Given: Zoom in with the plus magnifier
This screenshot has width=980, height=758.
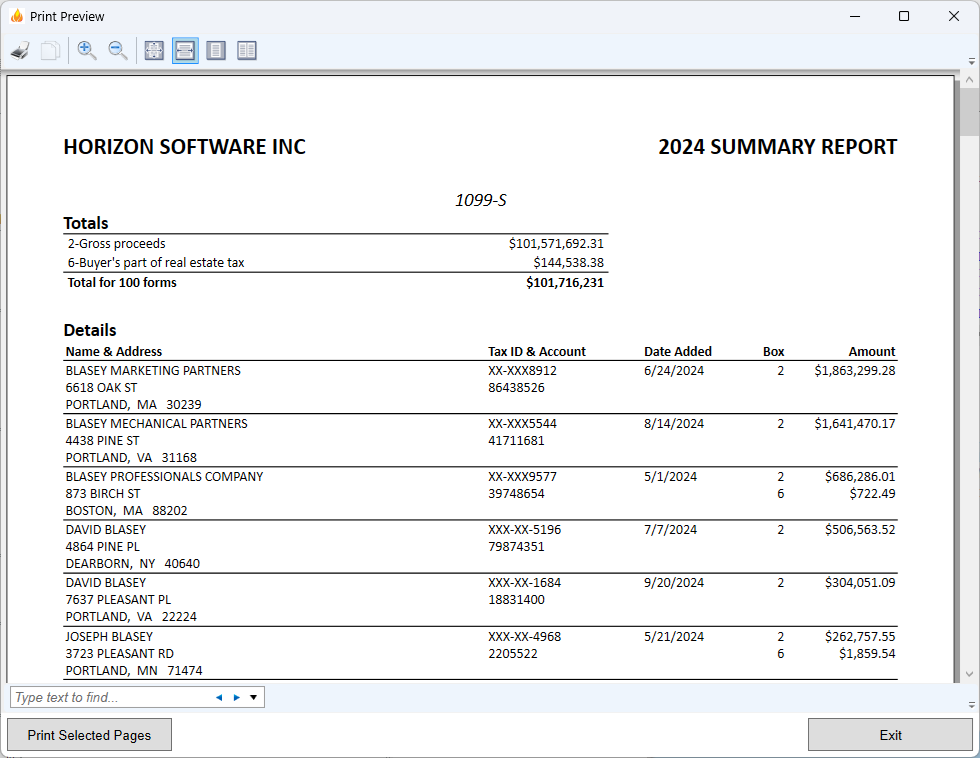Looking at the screenshot, I should 87,51.
